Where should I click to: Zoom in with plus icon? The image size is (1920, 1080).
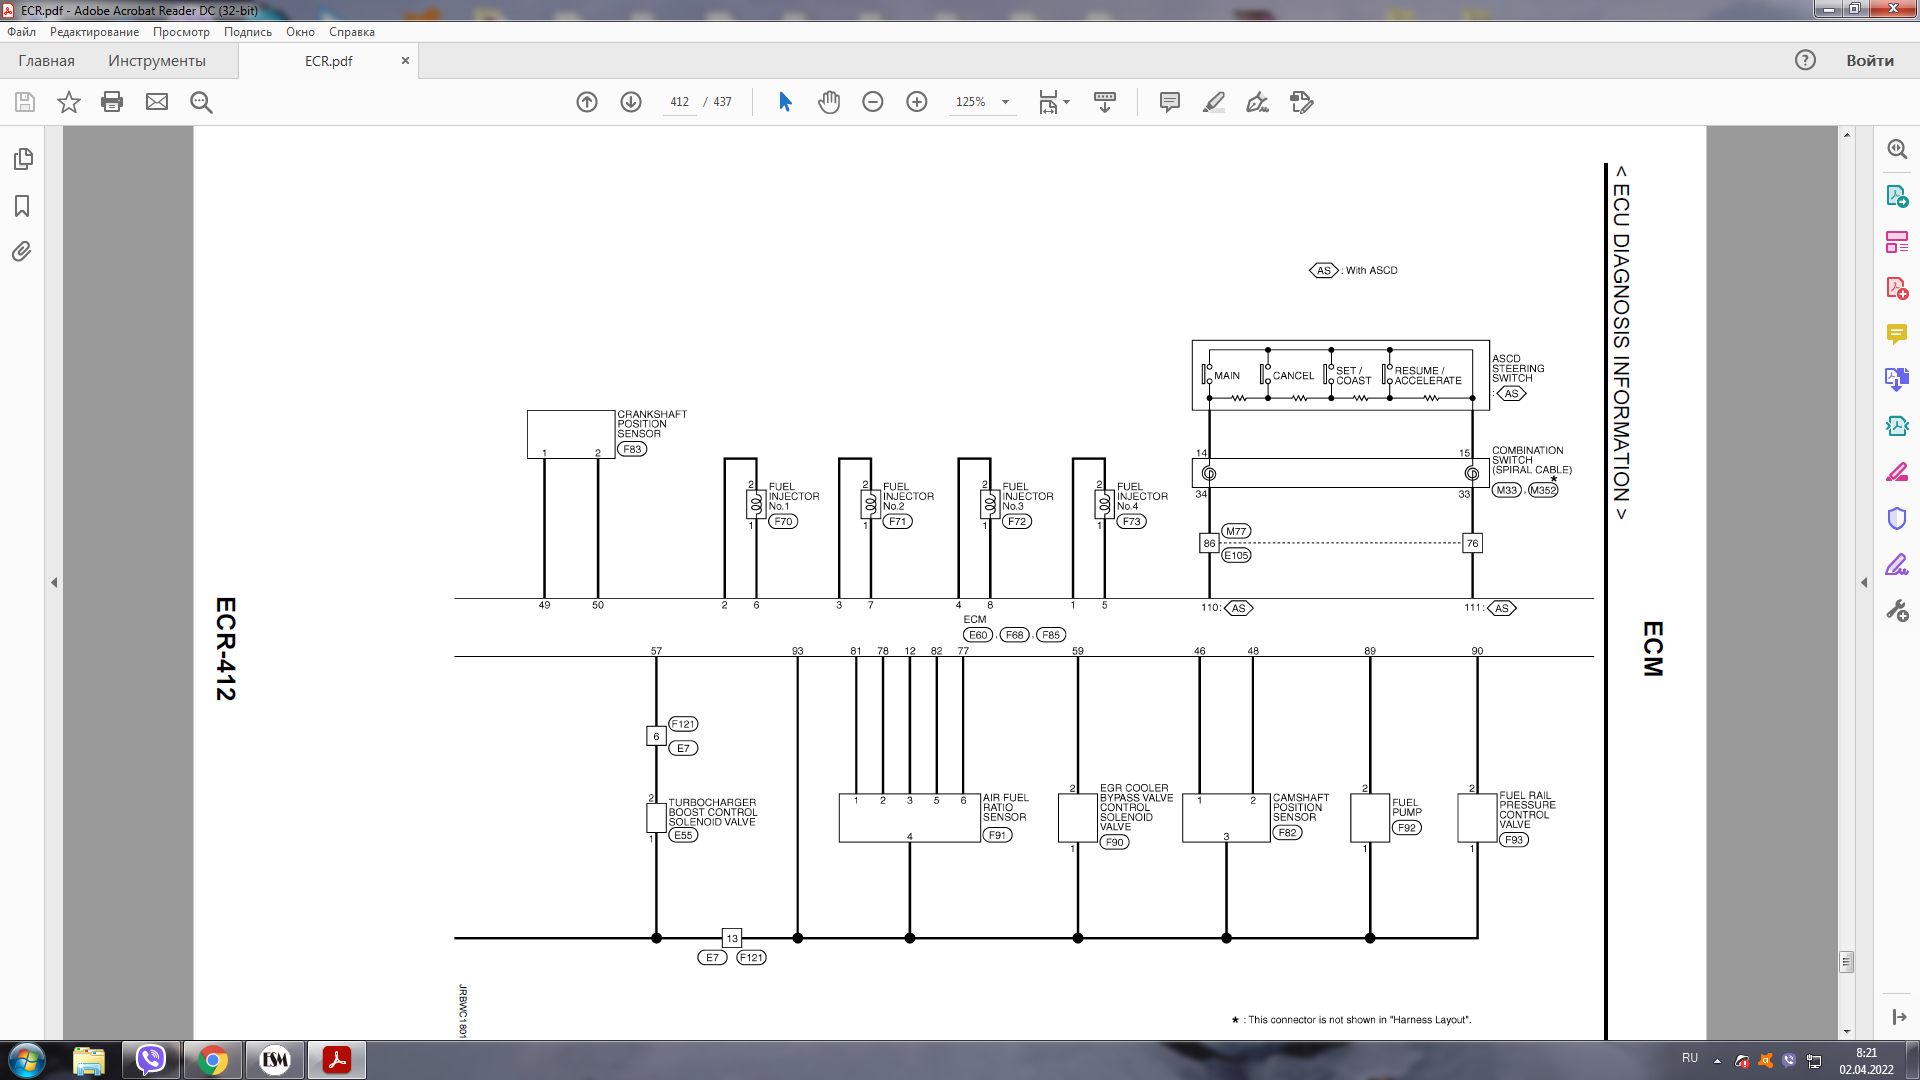coord(916,102)
